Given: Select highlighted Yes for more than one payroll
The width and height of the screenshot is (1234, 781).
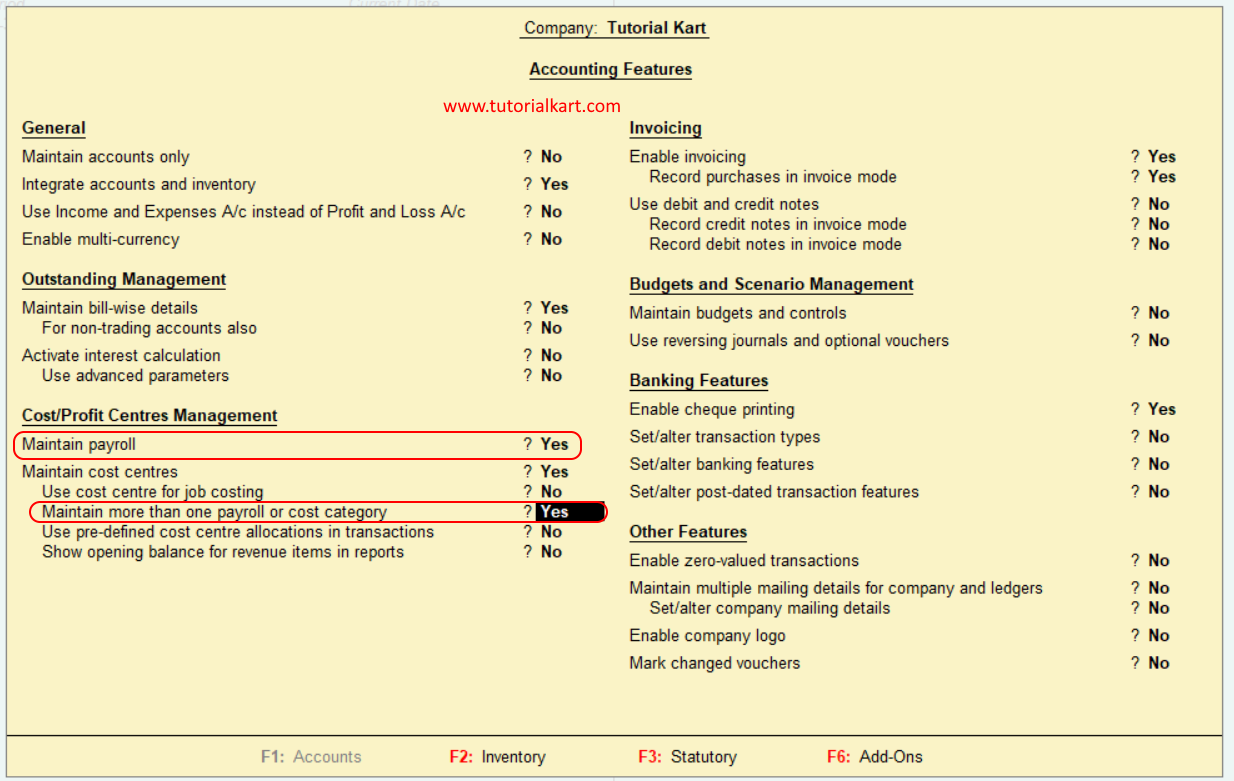Looking at the screenshot, I should pos(570,512).
